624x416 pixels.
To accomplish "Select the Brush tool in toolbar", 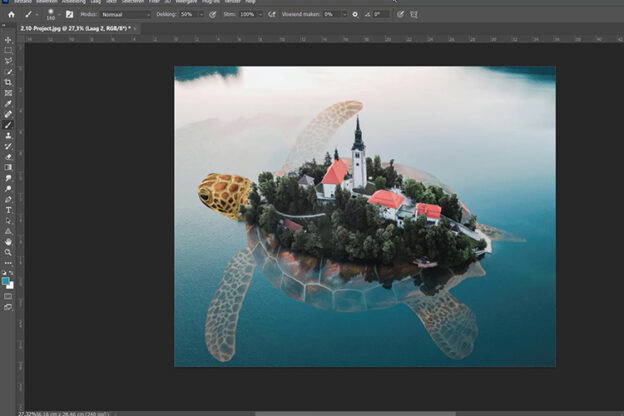I will [8, 125].
